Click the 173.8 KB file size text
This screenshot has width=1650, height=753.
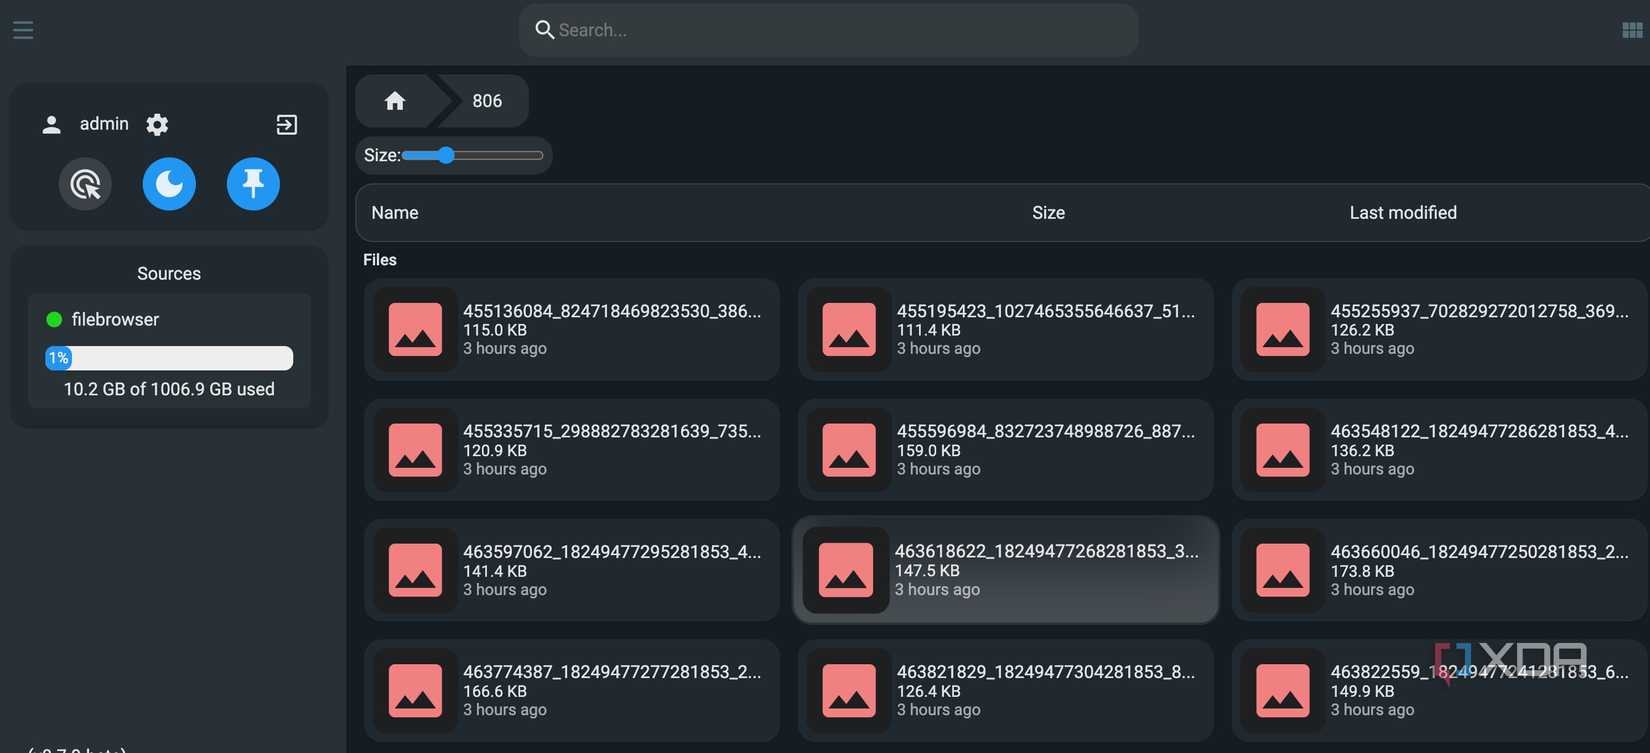point(1362,571)
